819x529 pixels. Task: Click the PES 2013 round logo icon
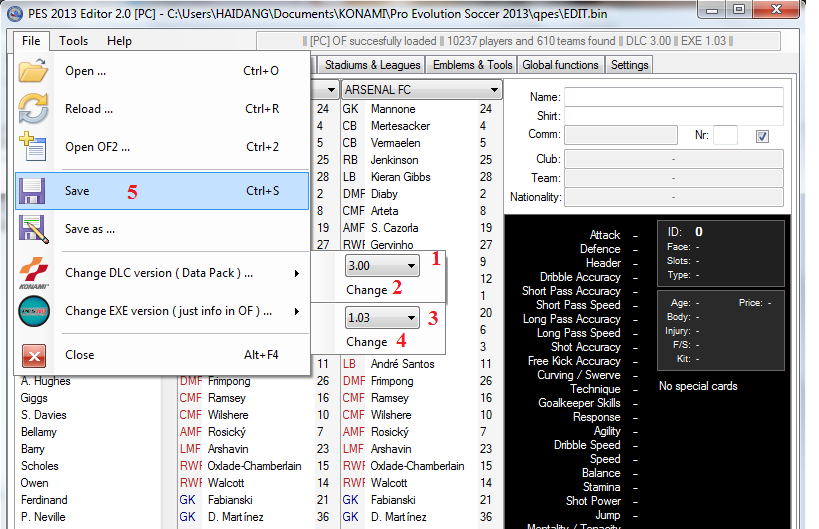point(34,311)
